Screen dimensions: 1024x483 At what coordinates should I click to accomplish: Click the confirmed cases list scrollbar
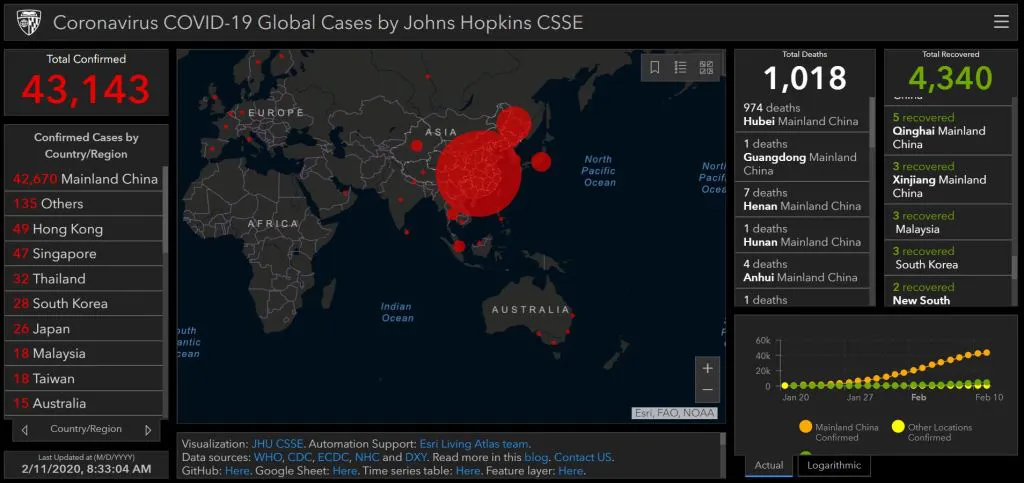tap(165, 210)
